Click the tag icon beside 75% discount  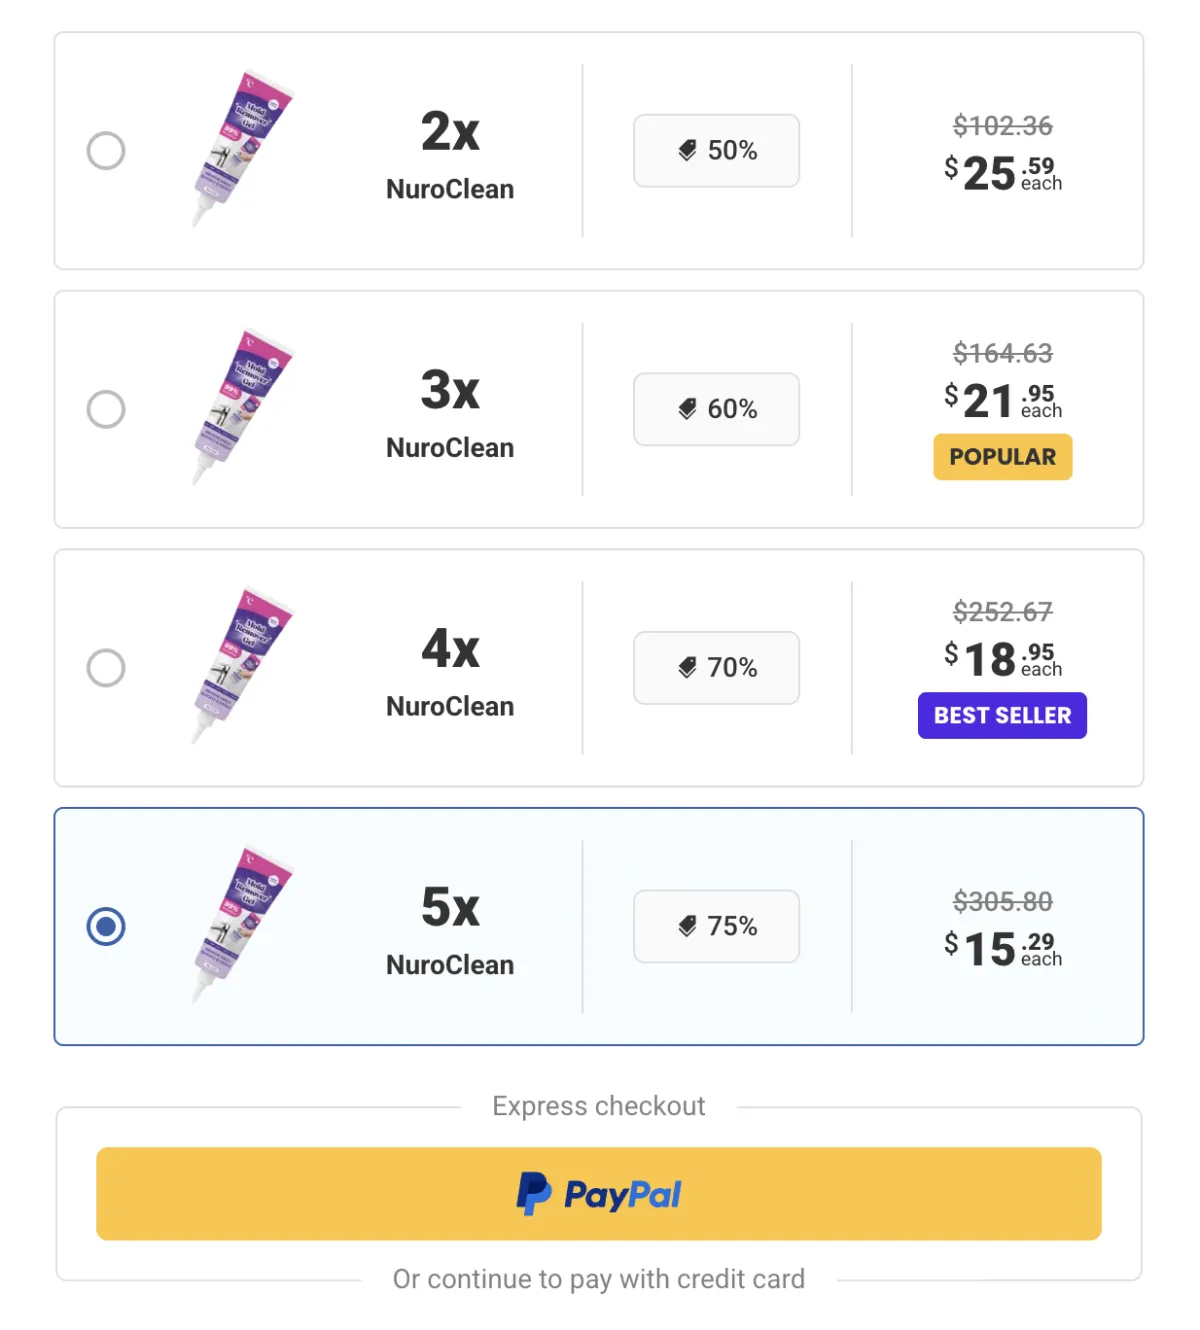[x=687, y=926]
